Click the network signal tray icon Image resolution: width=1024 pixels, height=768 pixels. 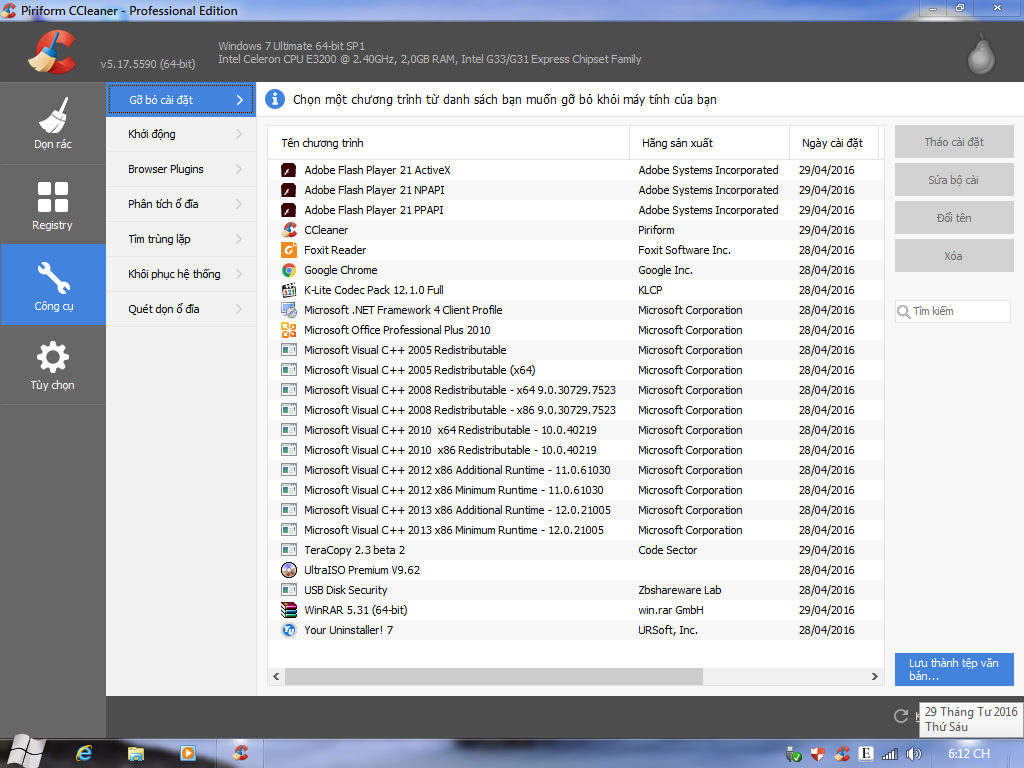point(889,754)
